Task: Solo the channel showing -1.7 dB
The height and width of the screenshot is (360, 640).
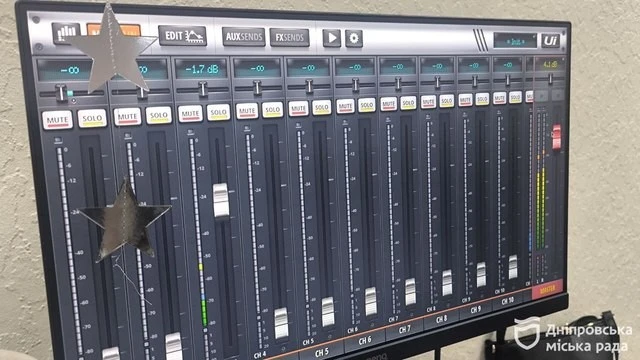Action: coord(218,112)
